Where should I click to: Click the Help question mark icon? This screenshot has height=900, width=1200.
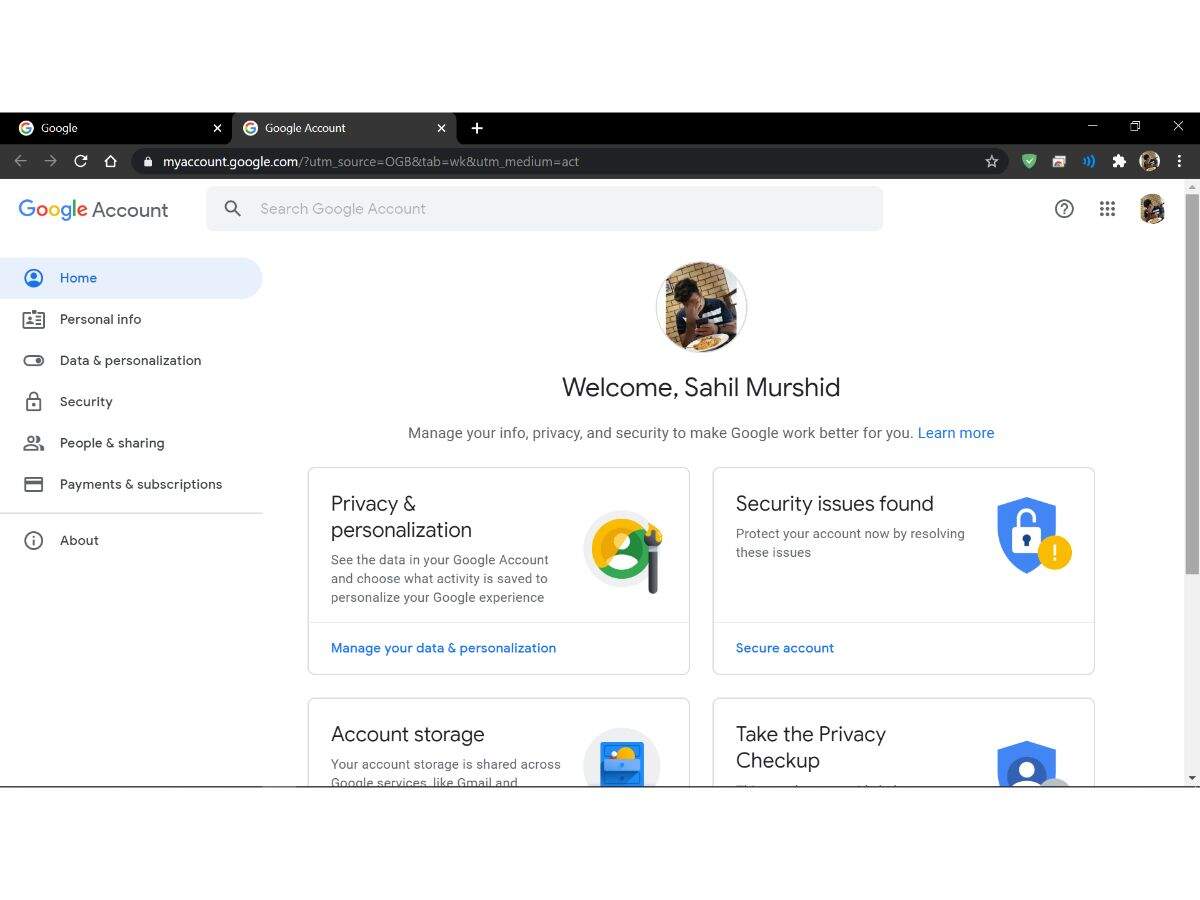coord(1064,209)
